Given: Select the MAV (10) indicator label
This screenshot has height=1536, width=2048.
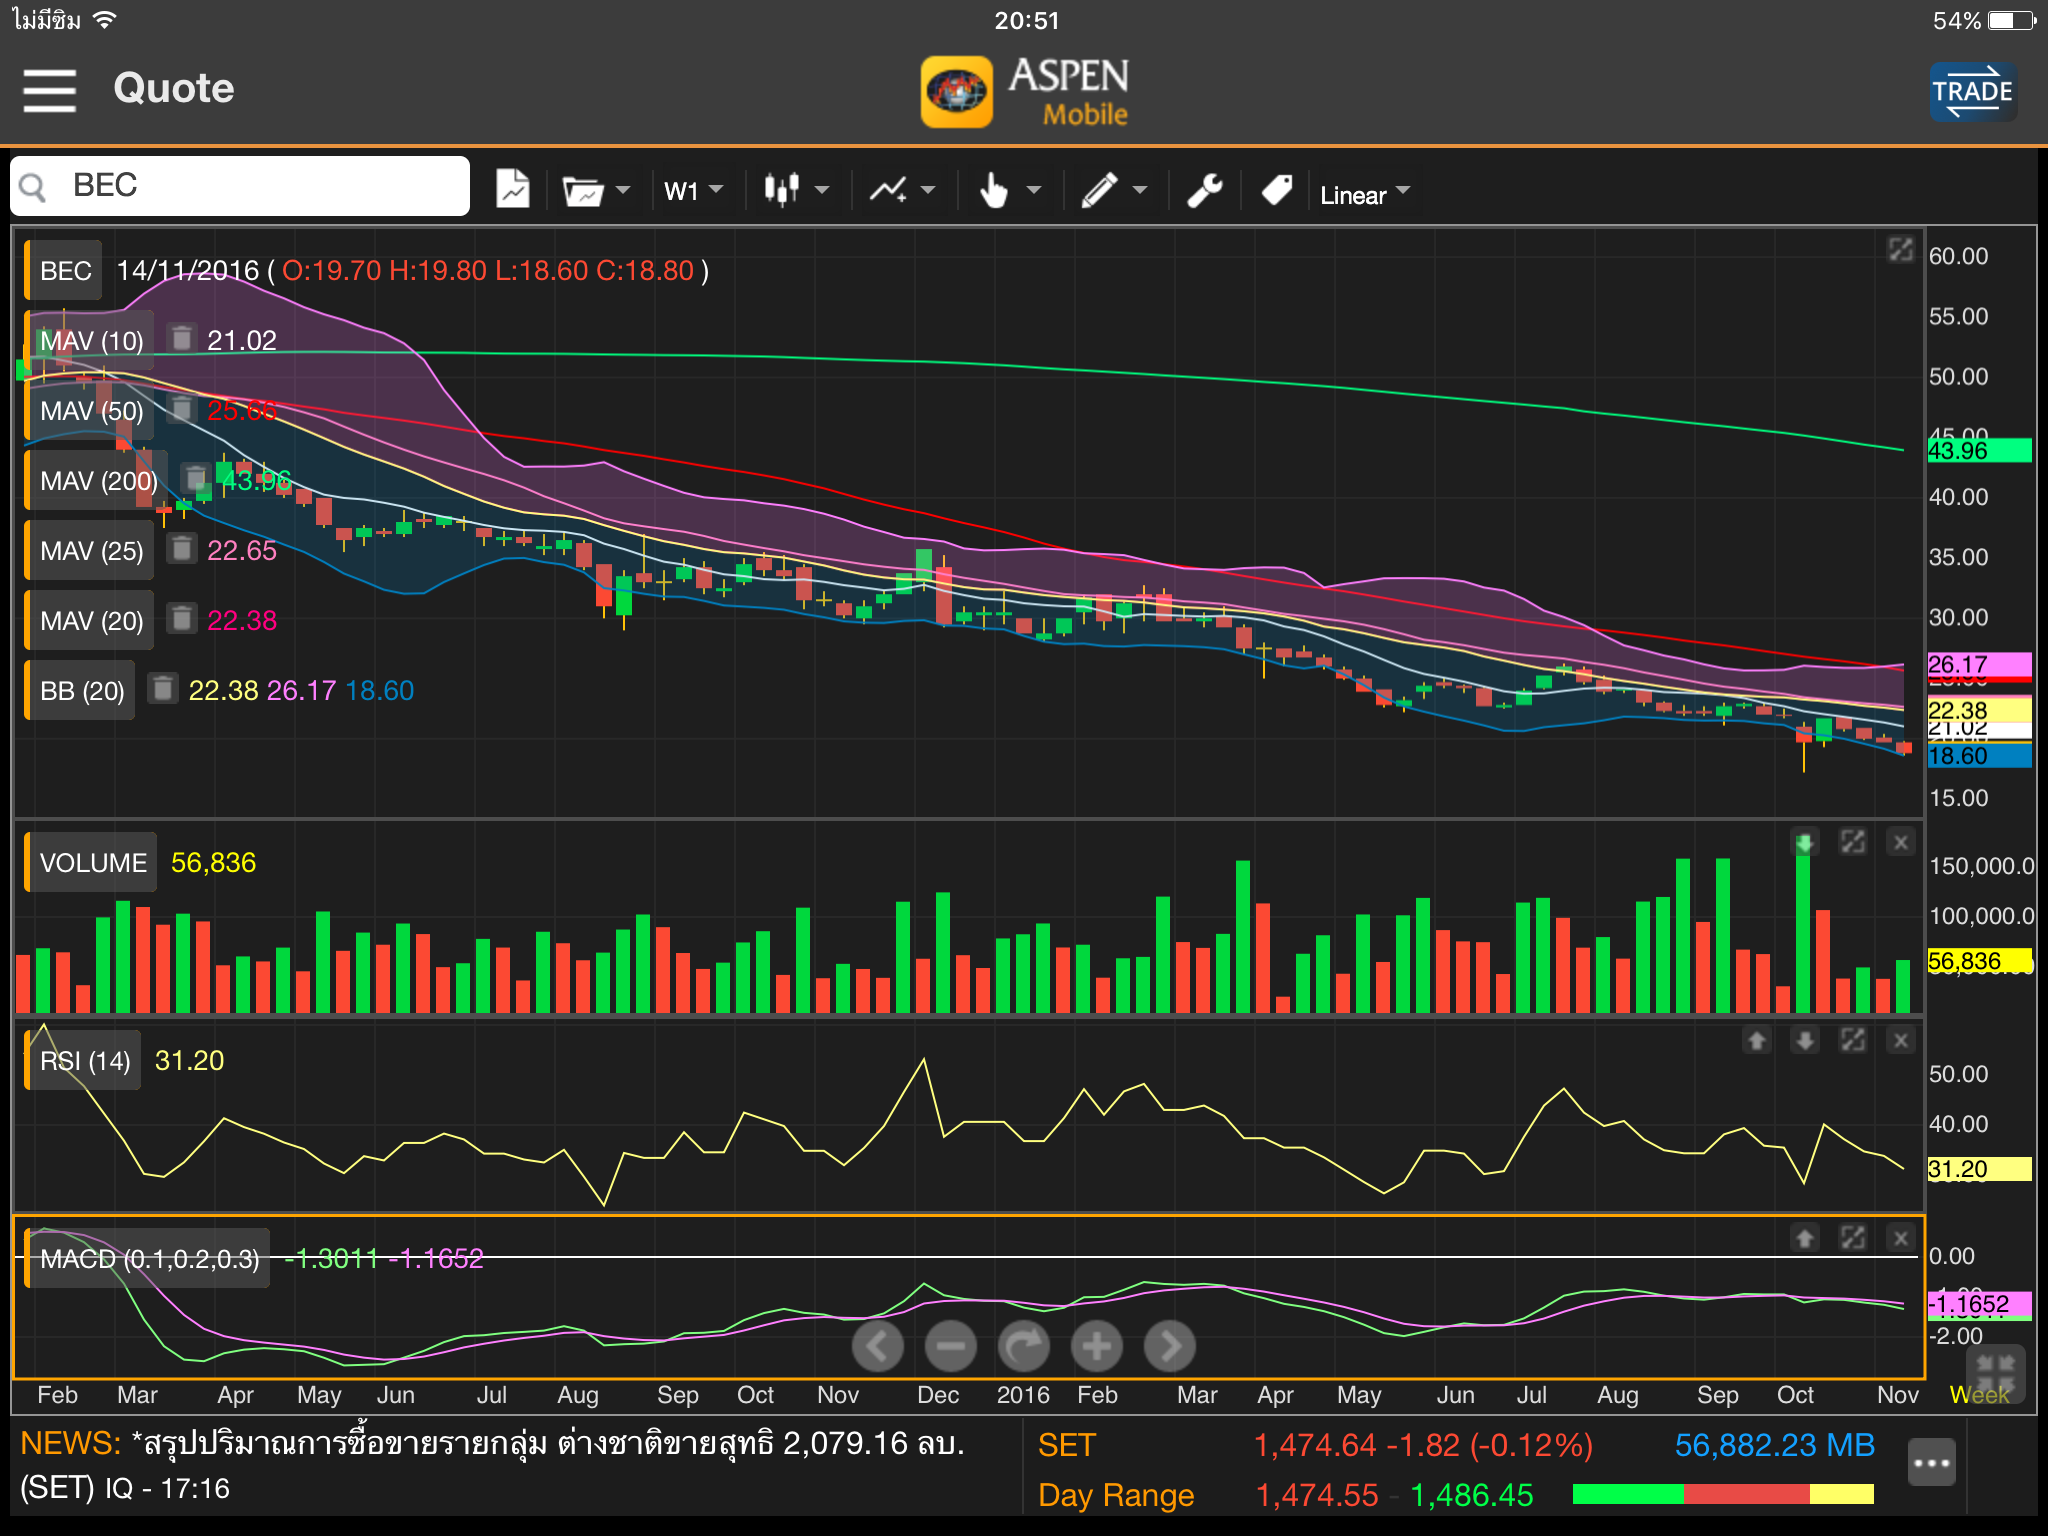Looking at the screenshot, I should [91, 341].
